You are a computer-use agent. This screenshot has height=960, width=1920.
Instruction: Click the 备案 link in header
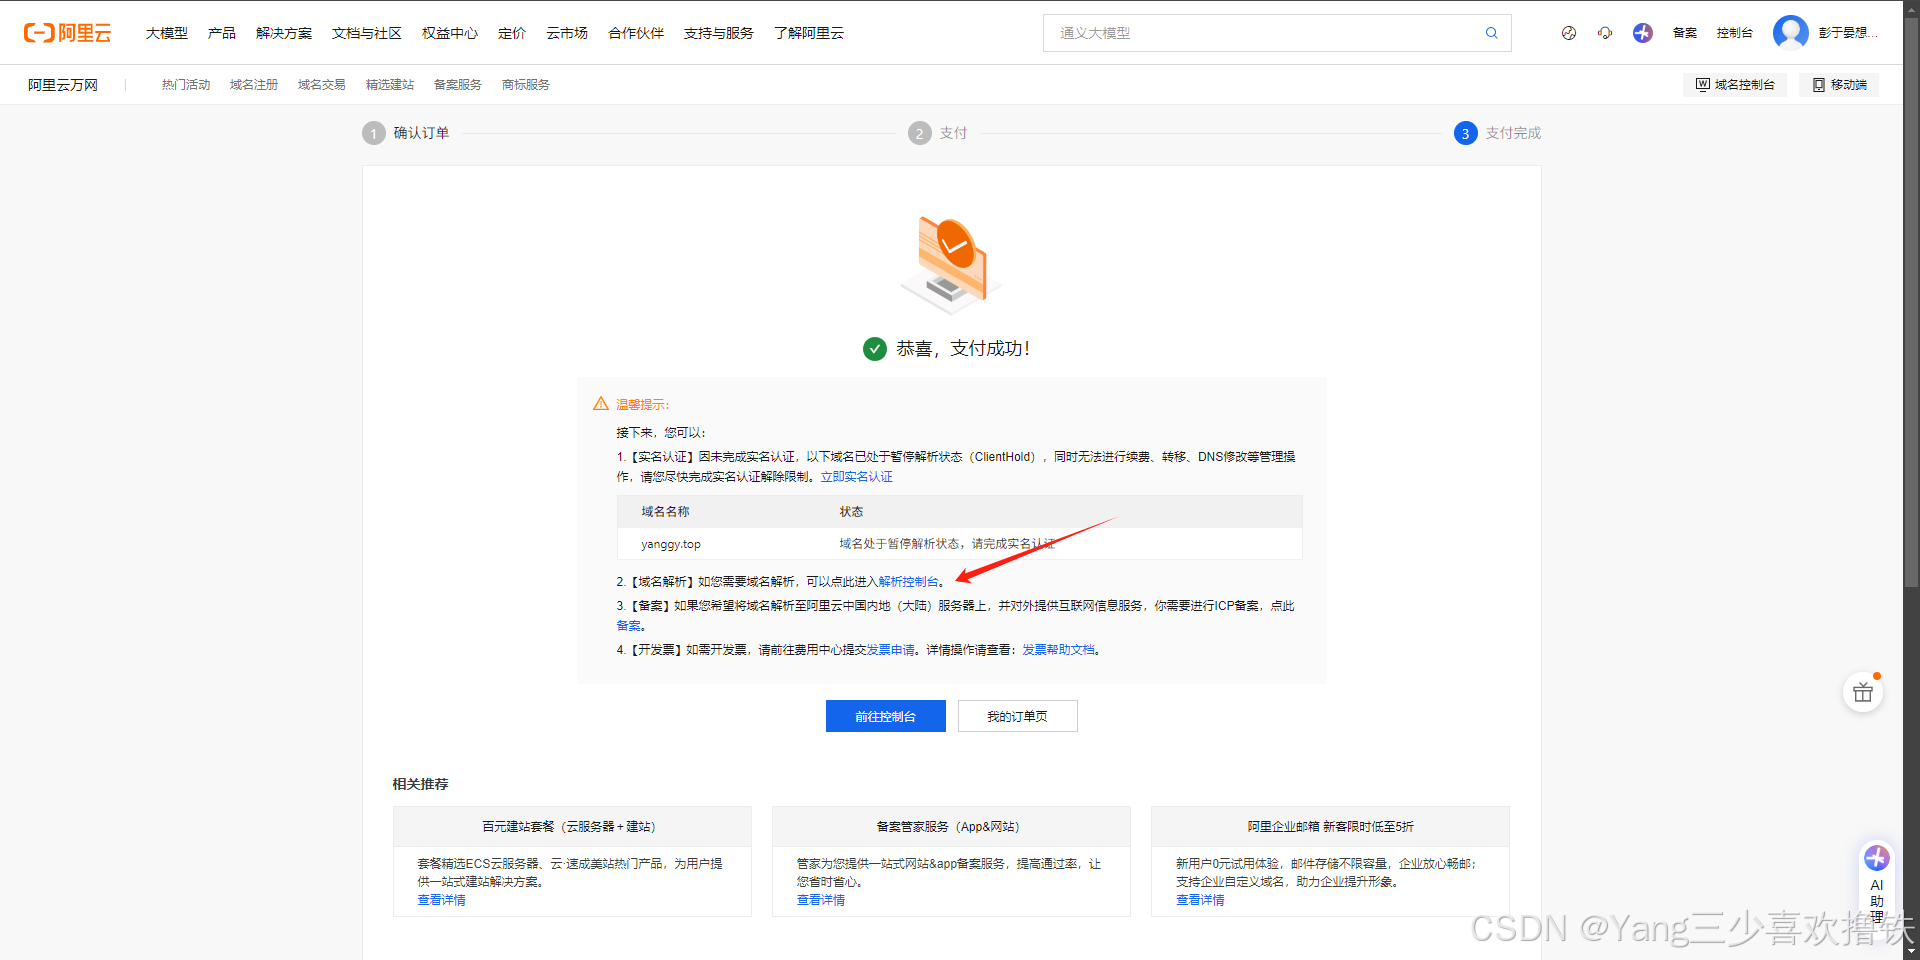click(x=1685, y=33)
